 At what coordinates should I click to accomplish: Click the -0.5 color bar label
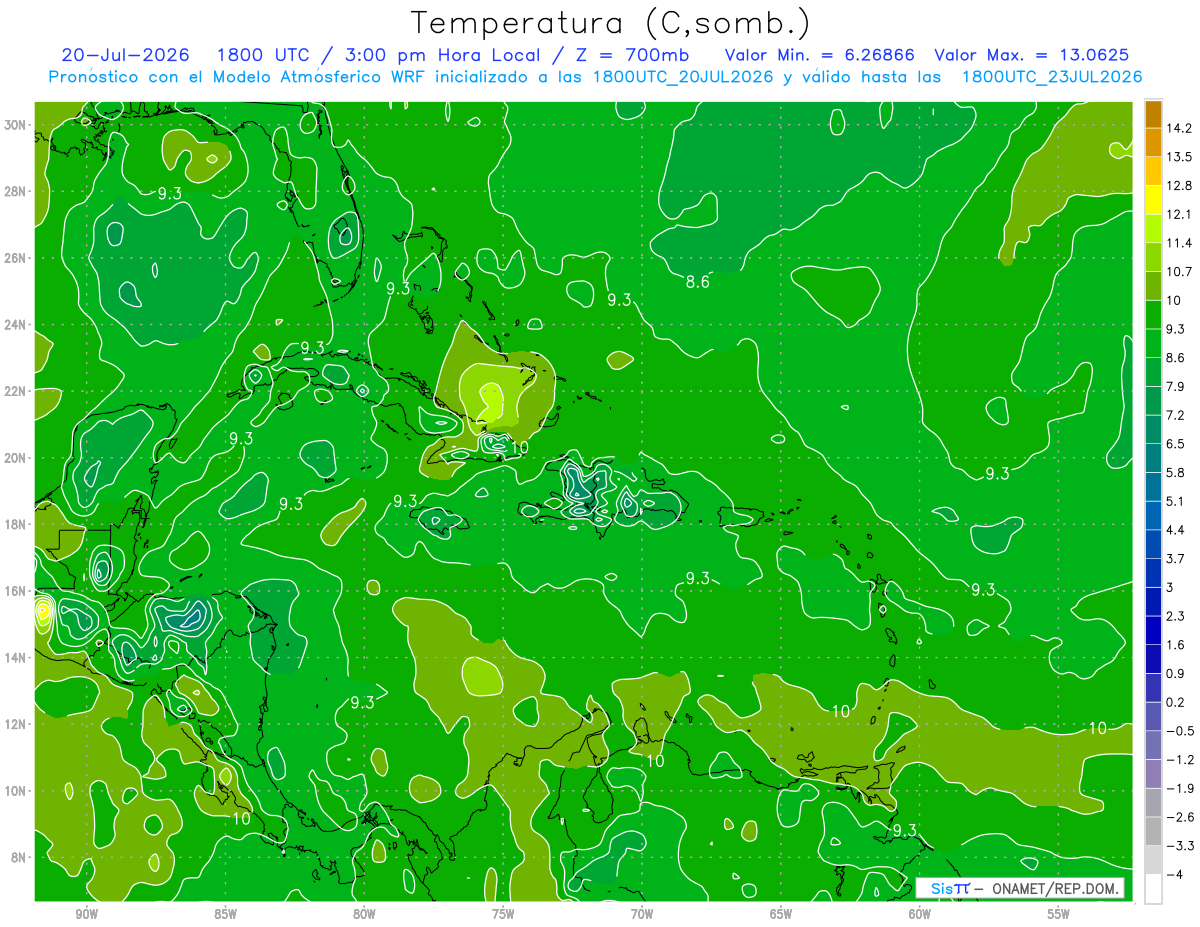pyautogui.click(x=1180, y=731)
